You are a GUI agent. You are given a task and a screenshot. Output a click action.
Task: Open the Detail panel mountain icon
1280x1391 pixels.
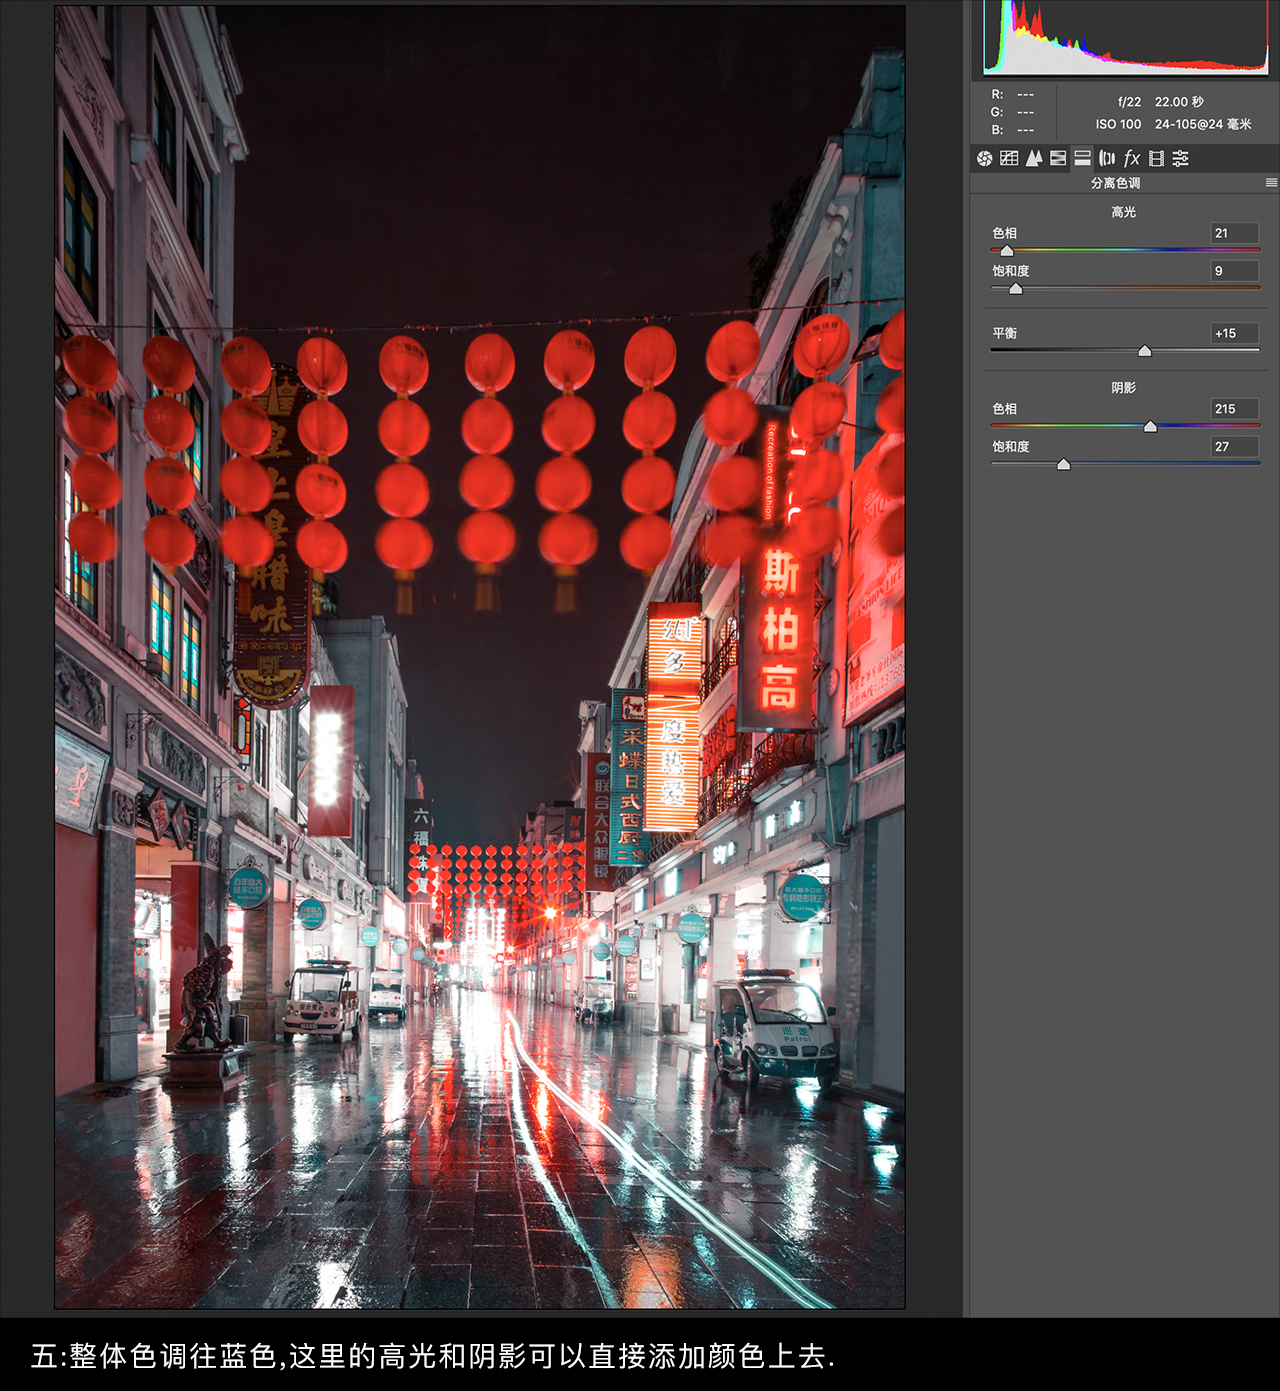coord(1034,158)
